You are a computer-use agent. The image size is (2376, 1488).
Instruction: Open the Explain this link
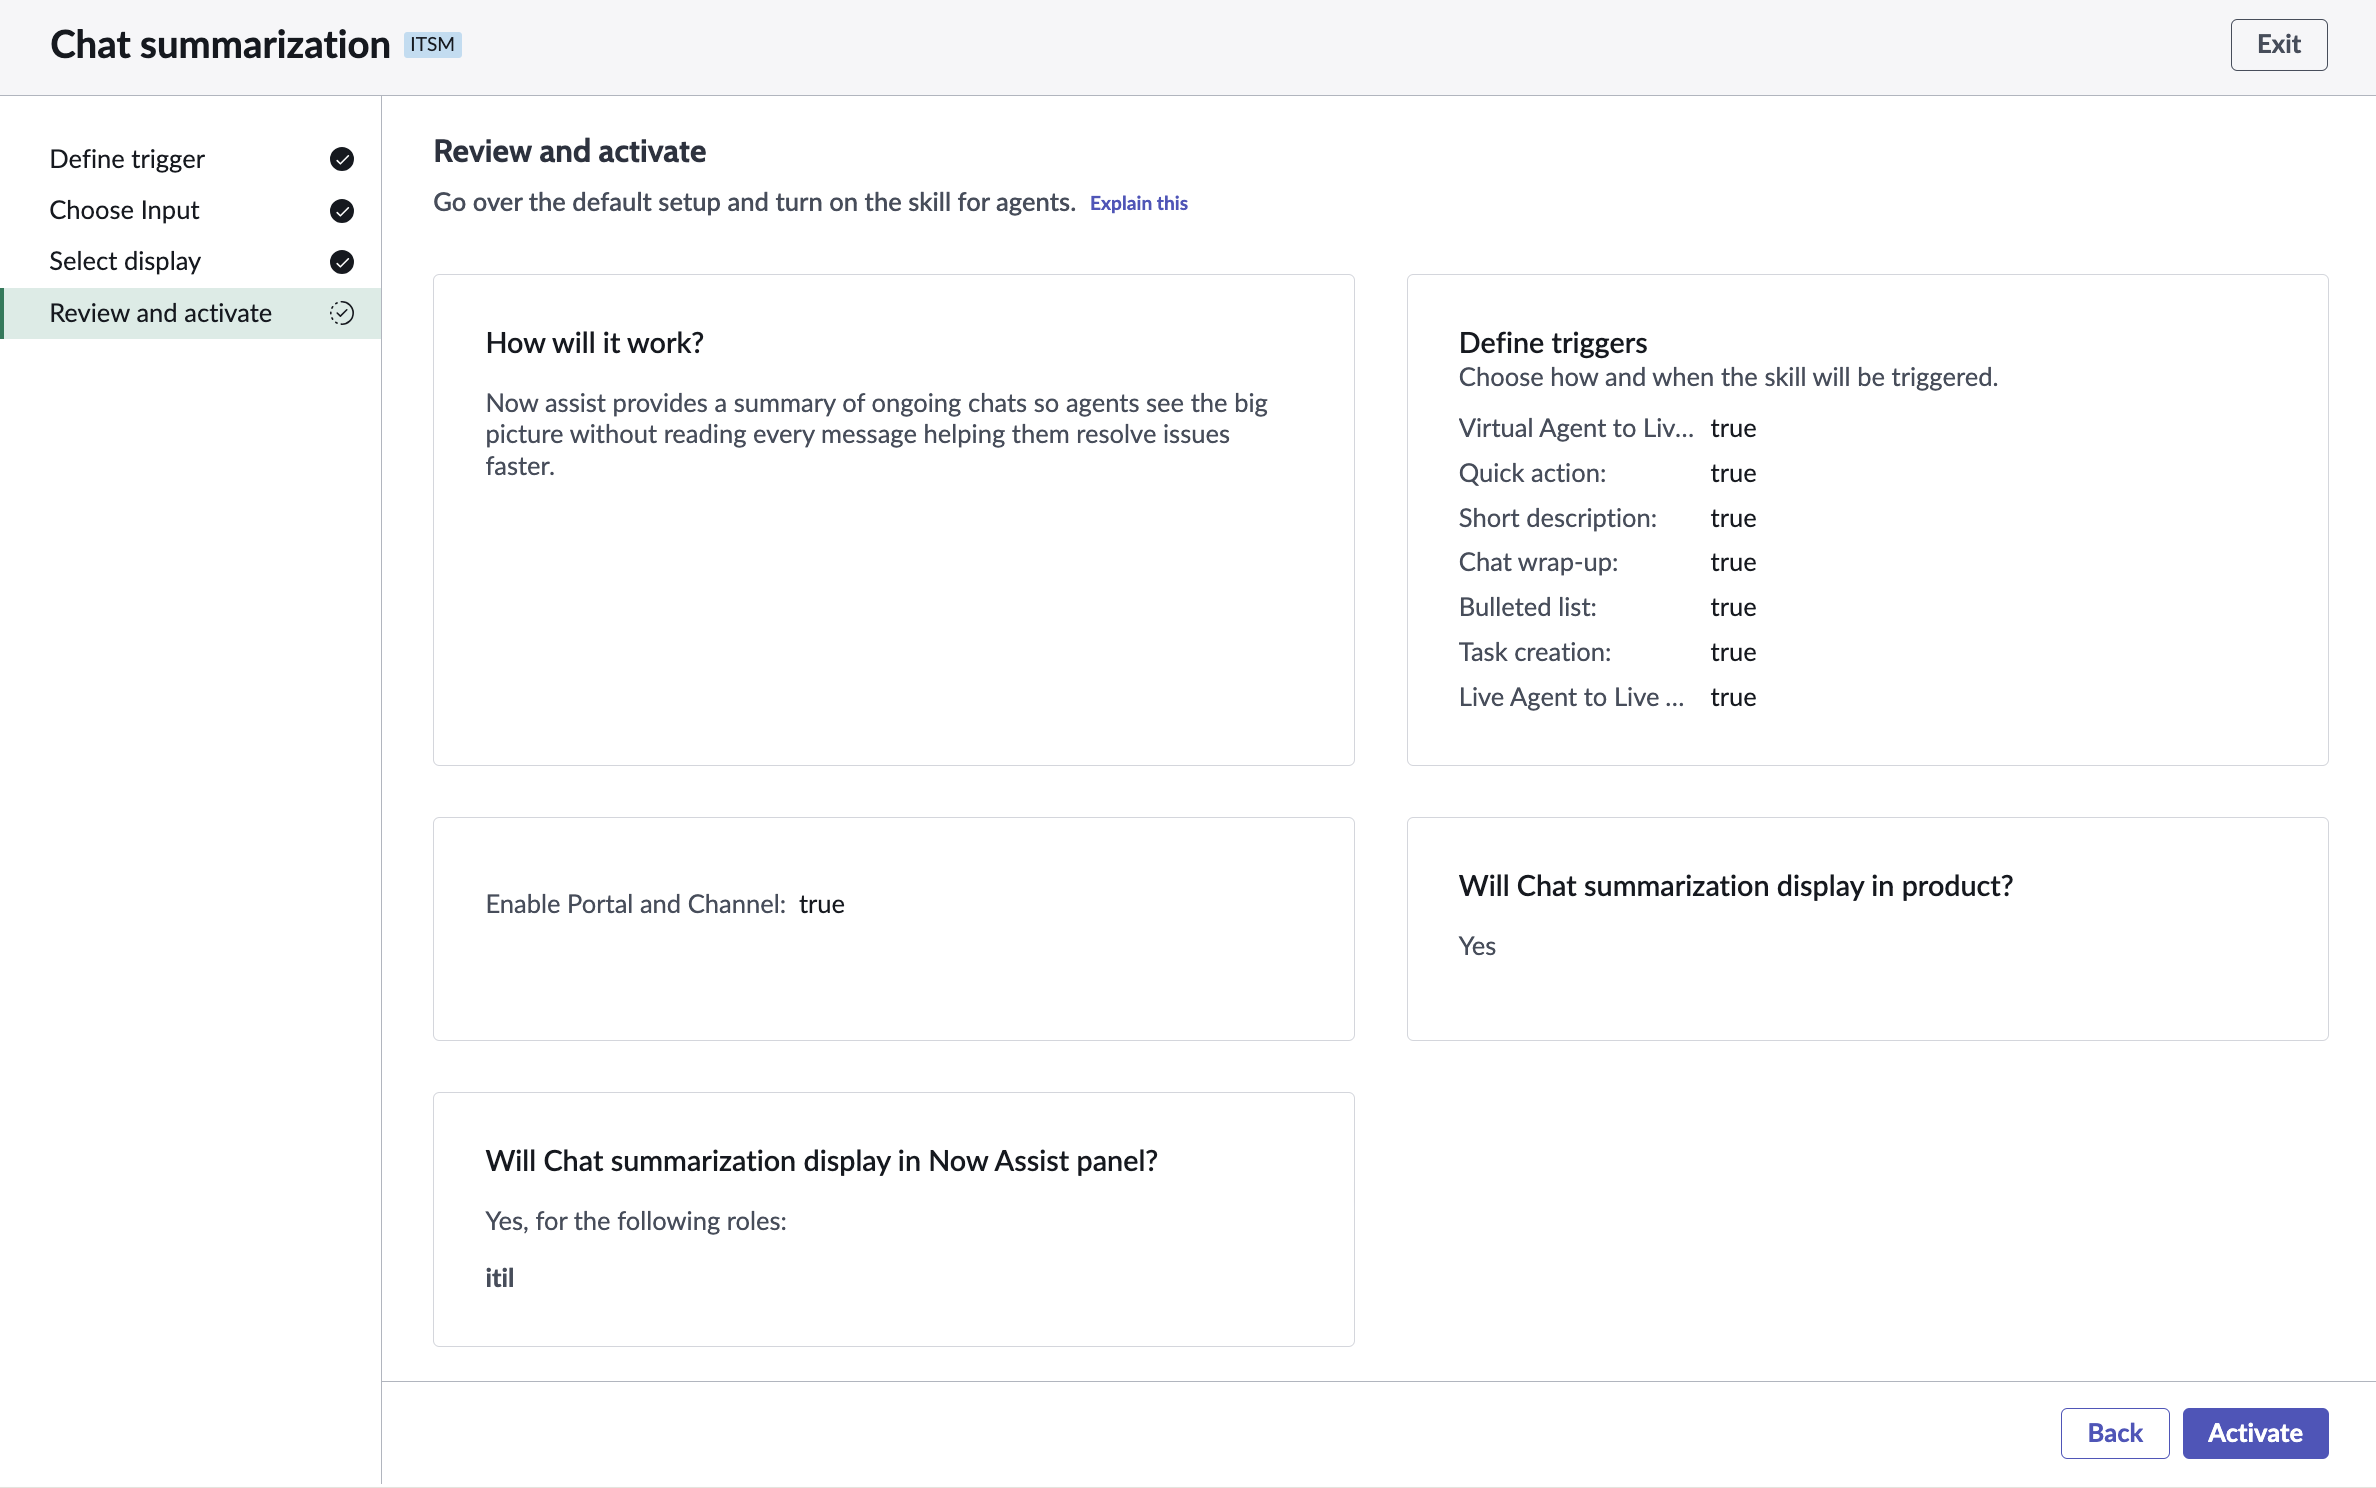pyautogui.click(x=1138, y=203)
